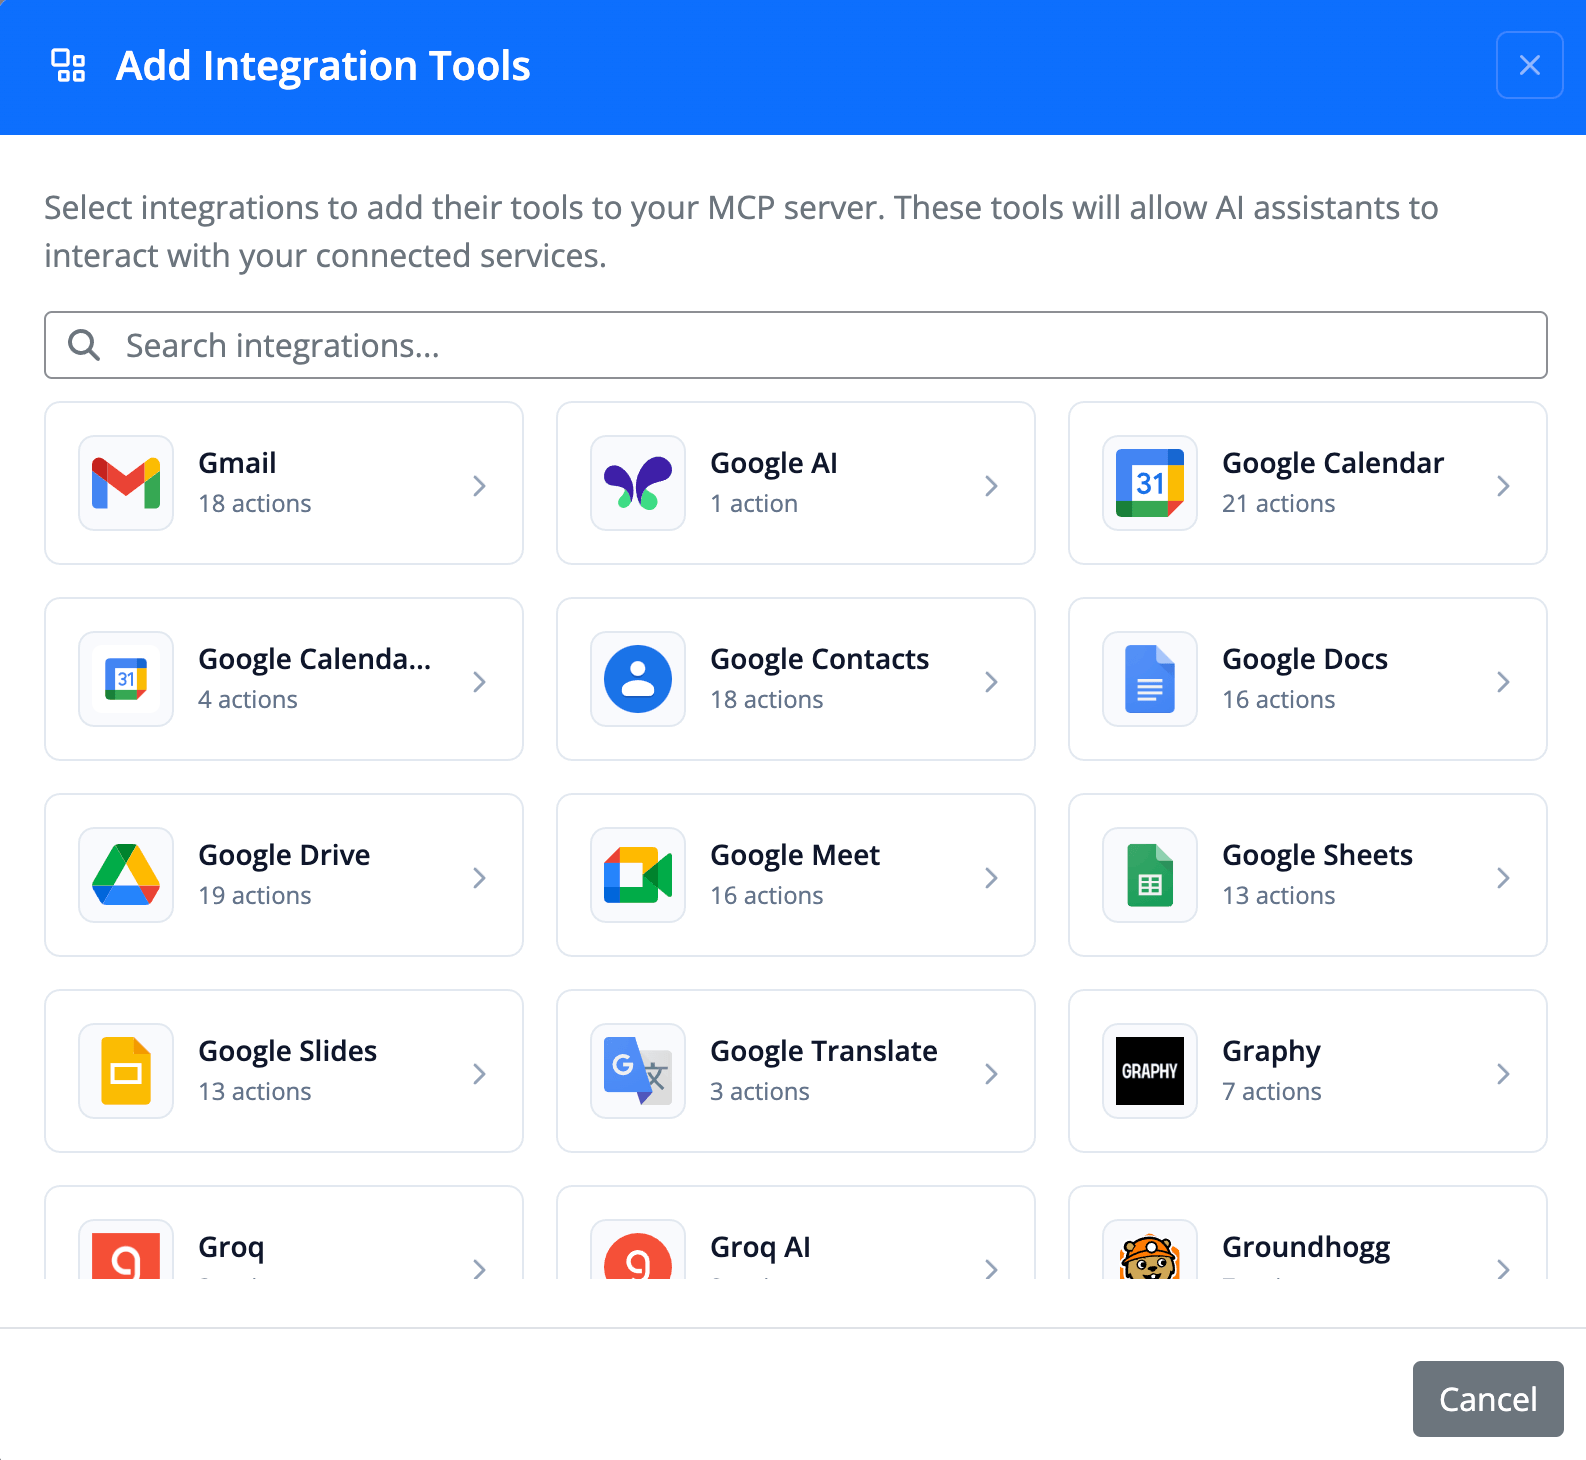Viewport: 1586px width, 1460px height.
Task: Select the Google AI label
Action: [774, 463]
